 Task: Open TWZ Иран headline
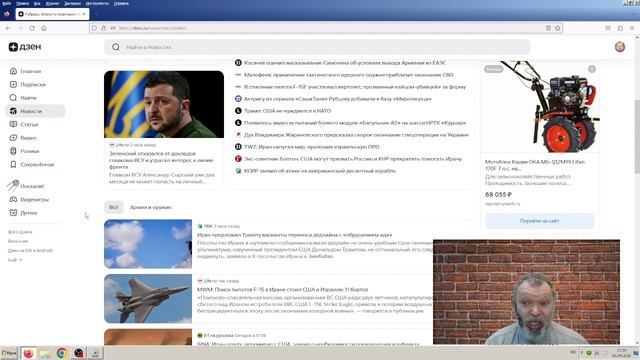tap(312, 147)
